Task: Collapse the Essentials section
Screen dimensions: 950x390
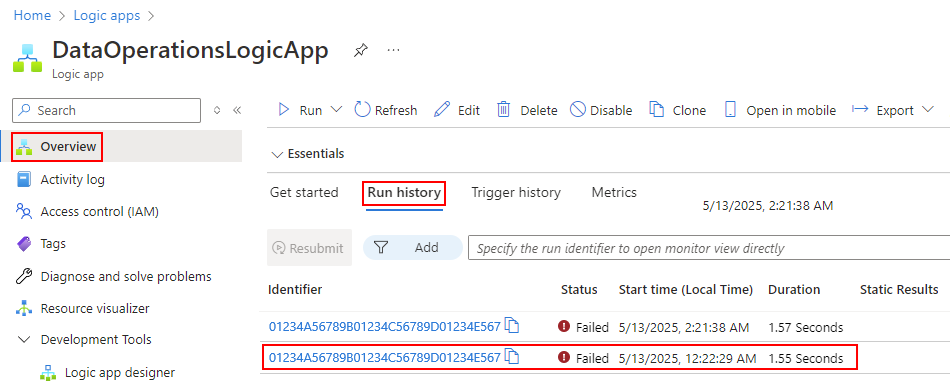Action: point(277,154)
